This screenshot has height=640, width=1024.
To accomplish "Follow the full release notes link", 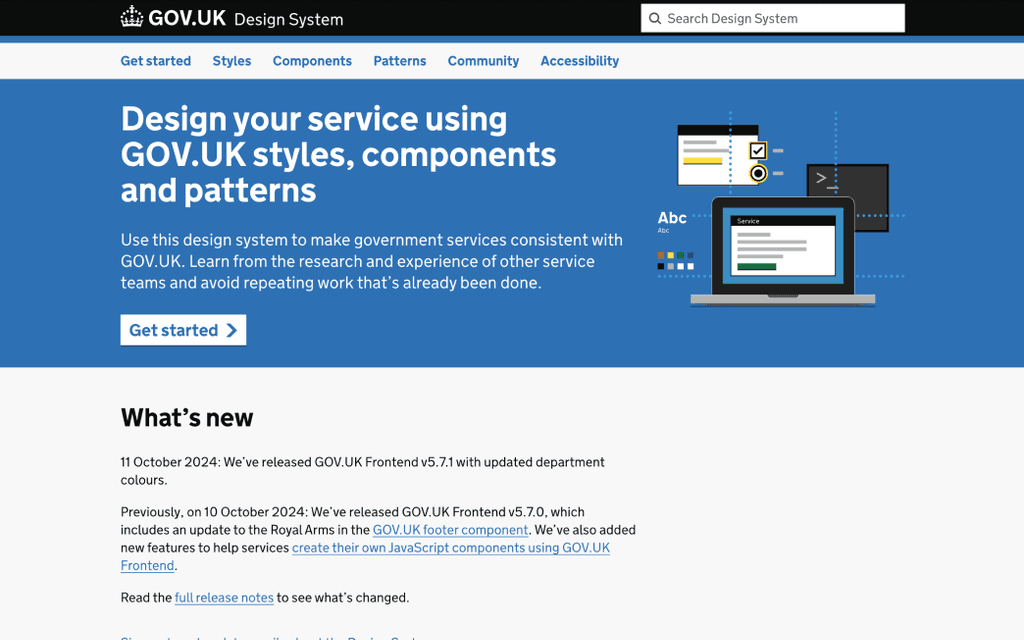I will (224, 597).
